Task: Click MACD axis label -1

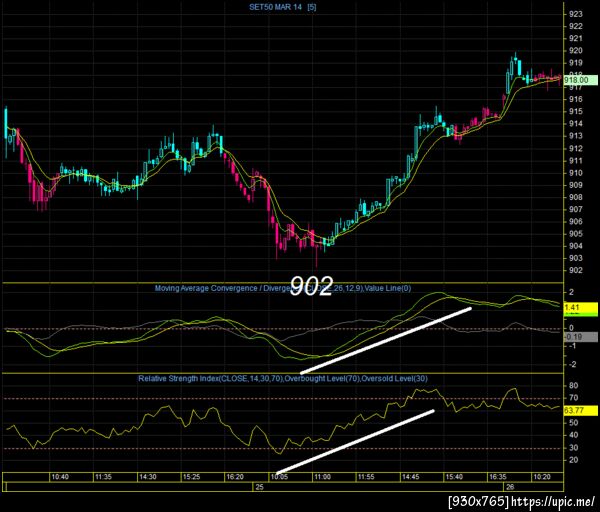Action: pos(572,346)
